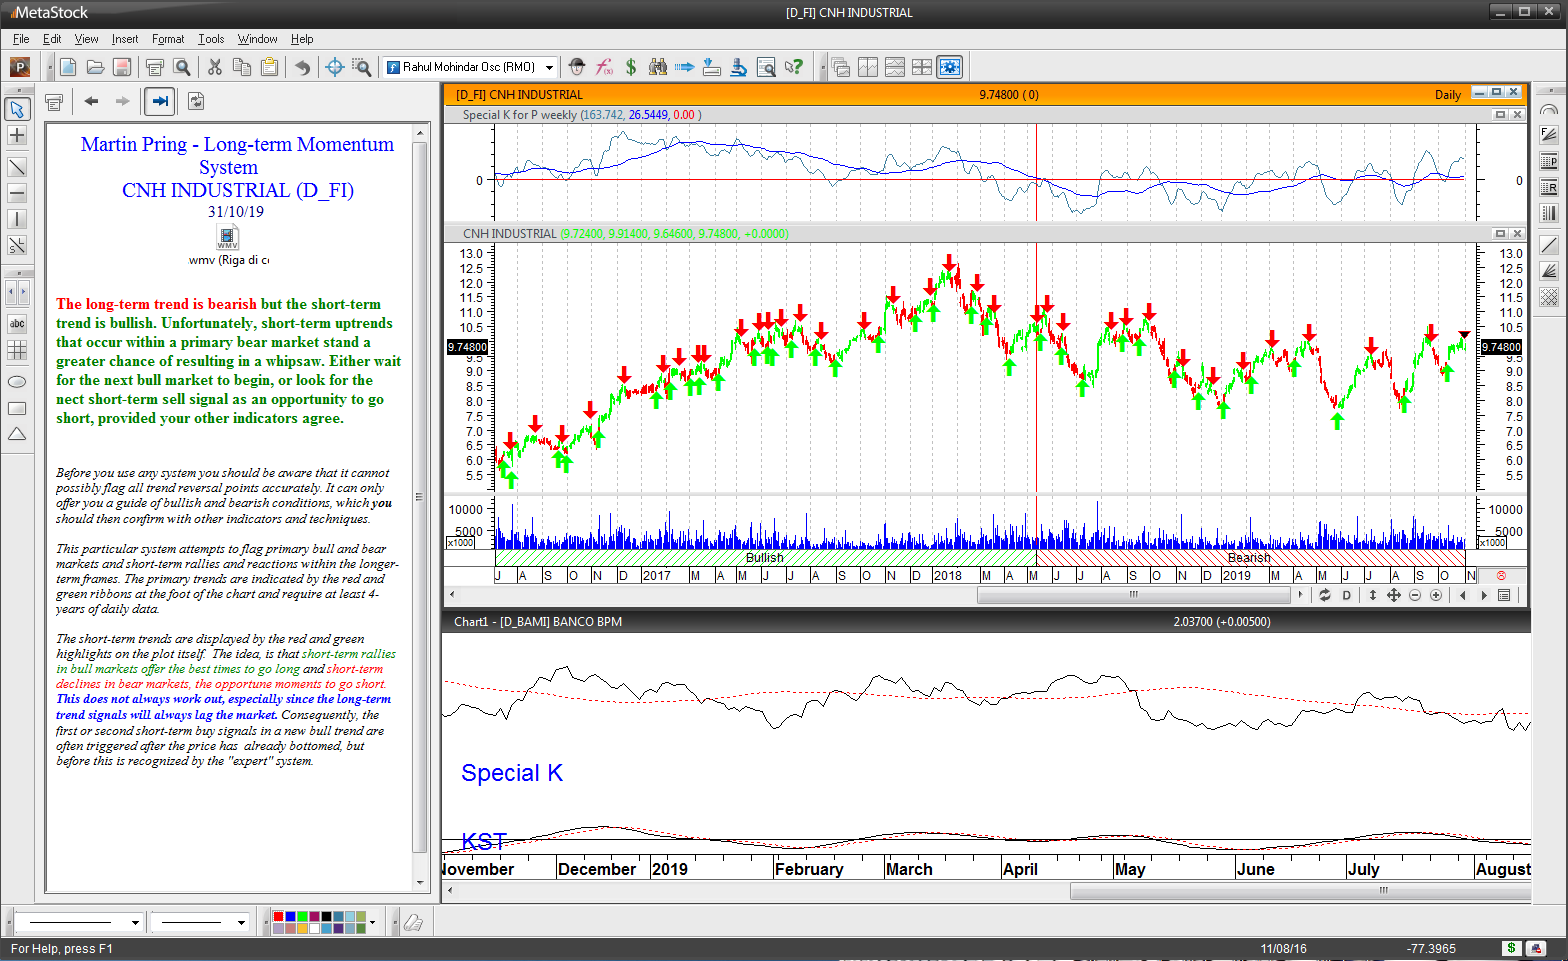Open the System Tester dollar icon
This screenshot has height=961, width=1568.
point(631,67)
